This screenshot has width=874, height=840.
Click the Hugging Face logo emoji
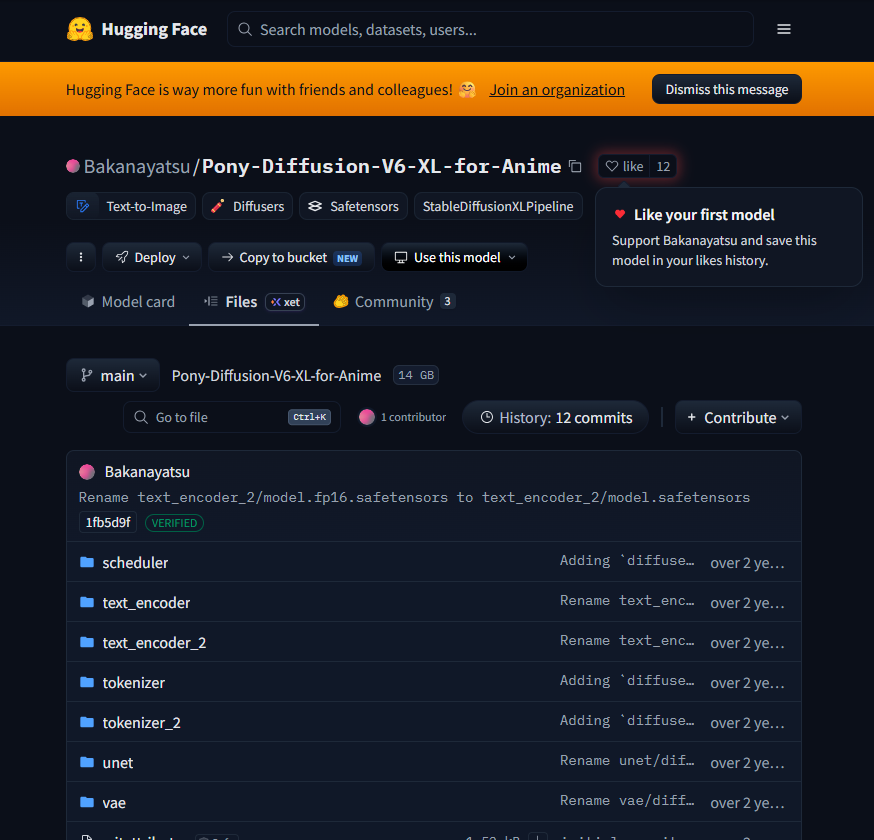tap(80, 29)
